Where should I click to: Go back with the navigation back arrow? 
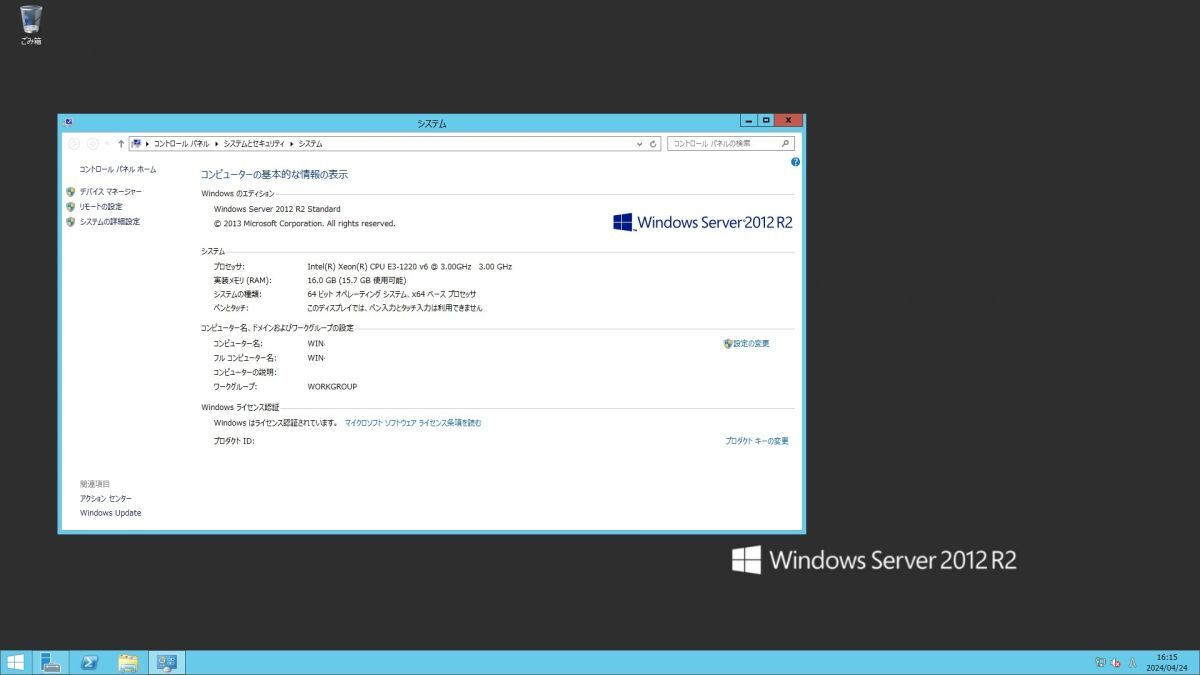[74, 144]
